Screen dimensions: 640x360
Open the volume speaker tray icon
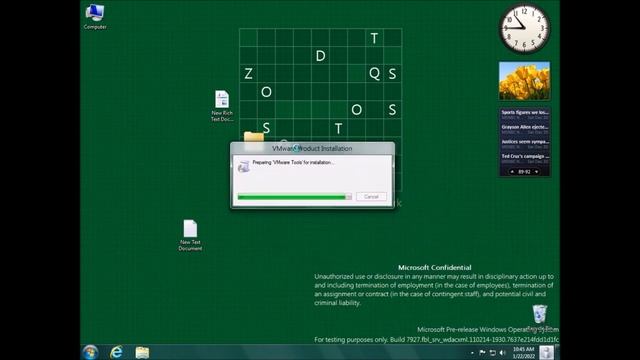(x=502, y=352)
